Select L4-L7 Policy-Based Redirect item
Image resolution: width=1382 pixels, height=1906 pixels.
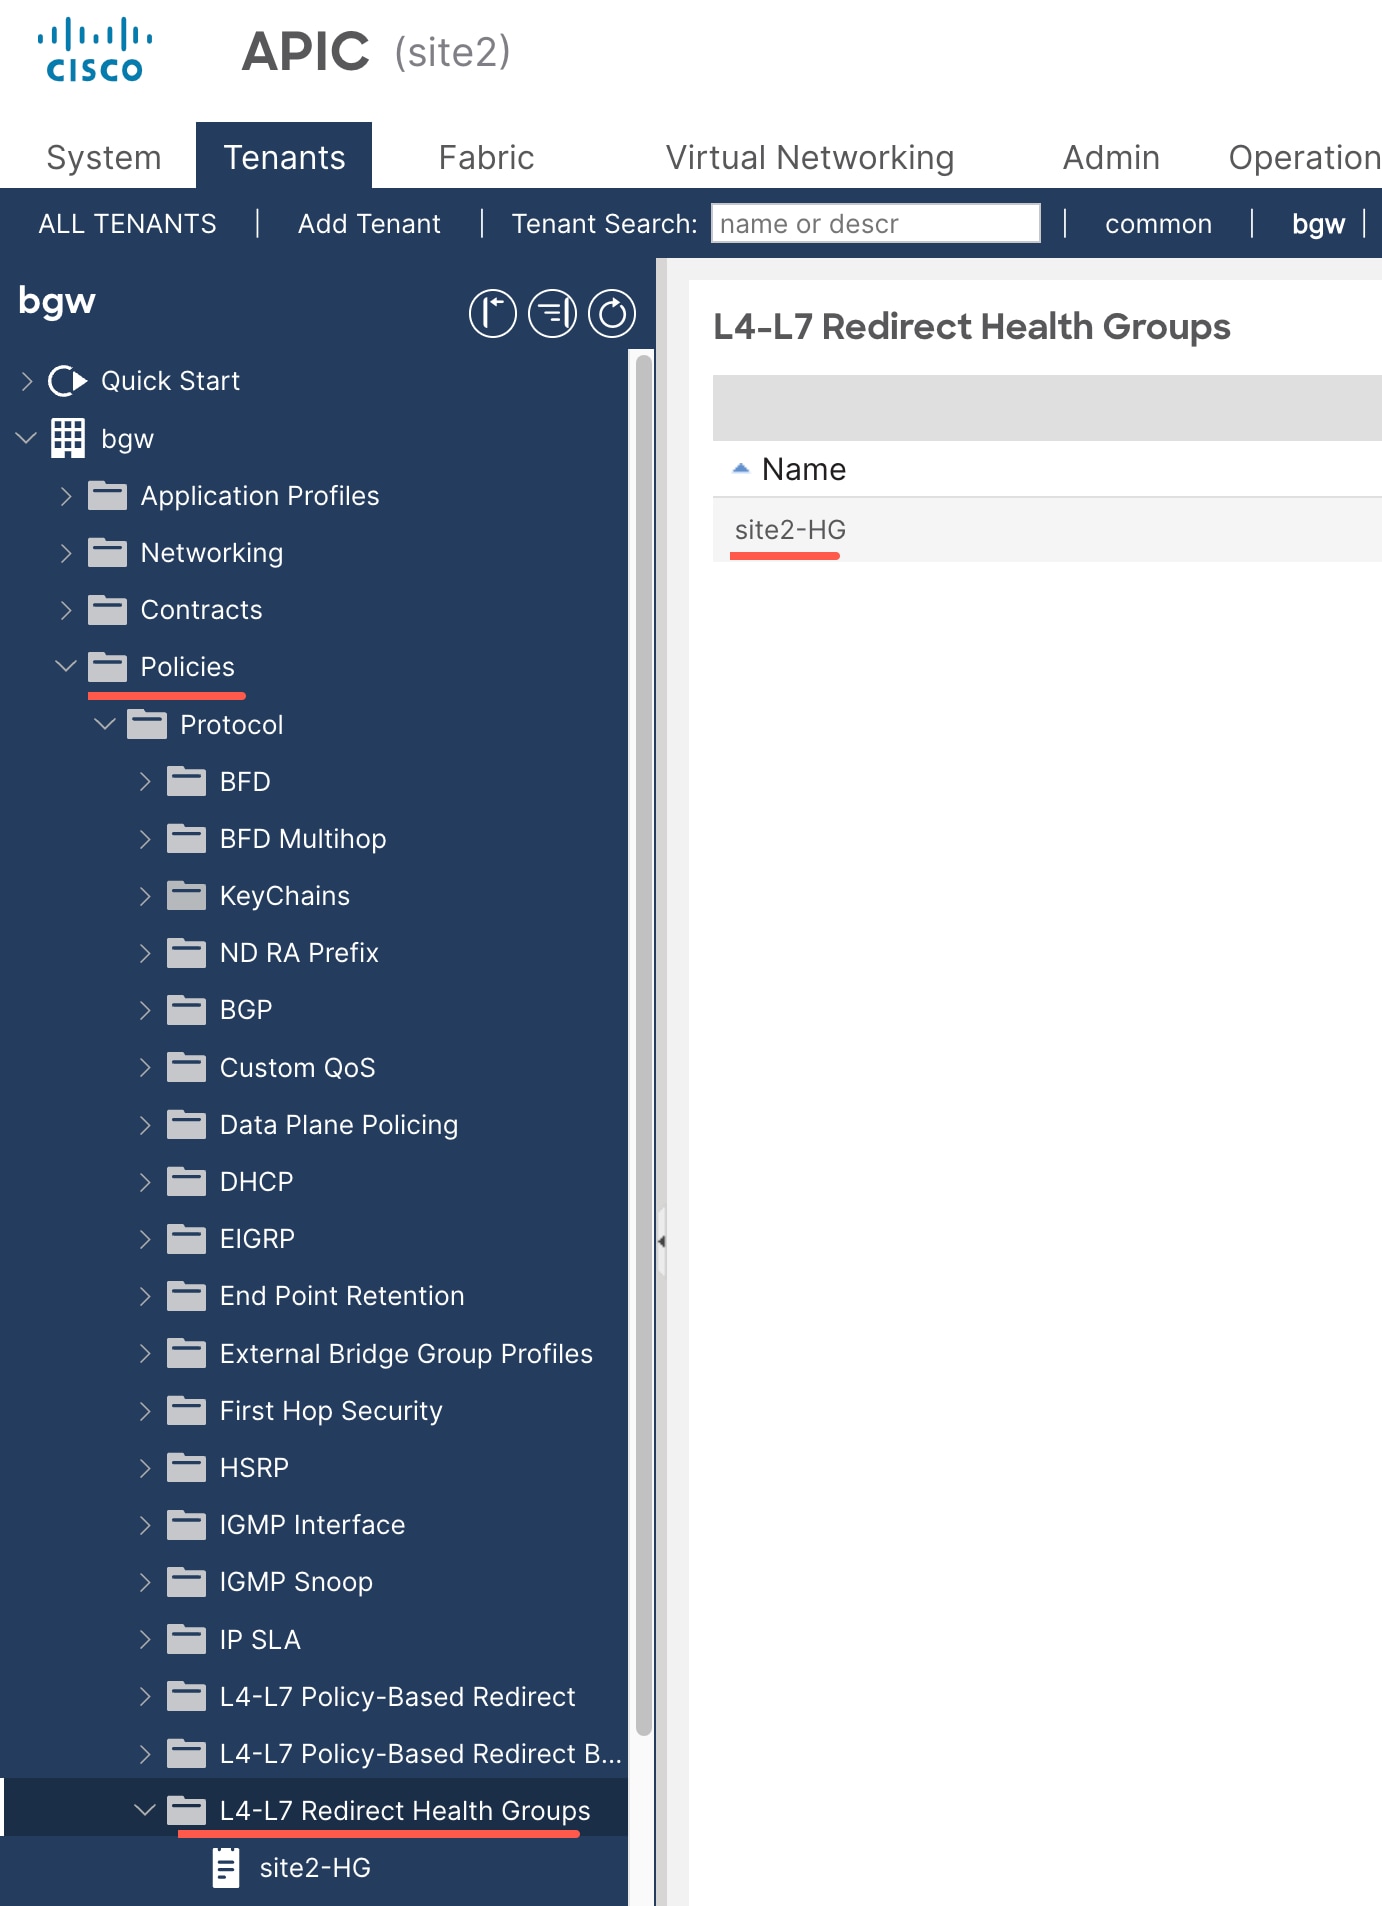click(x=397, y=1697)
